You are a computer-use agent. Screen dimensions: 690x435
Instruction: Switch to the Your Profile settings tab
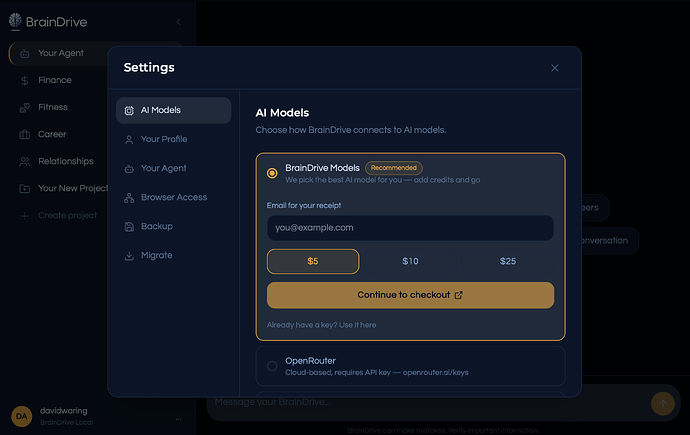pyautogui.click(x=173, y=139)
